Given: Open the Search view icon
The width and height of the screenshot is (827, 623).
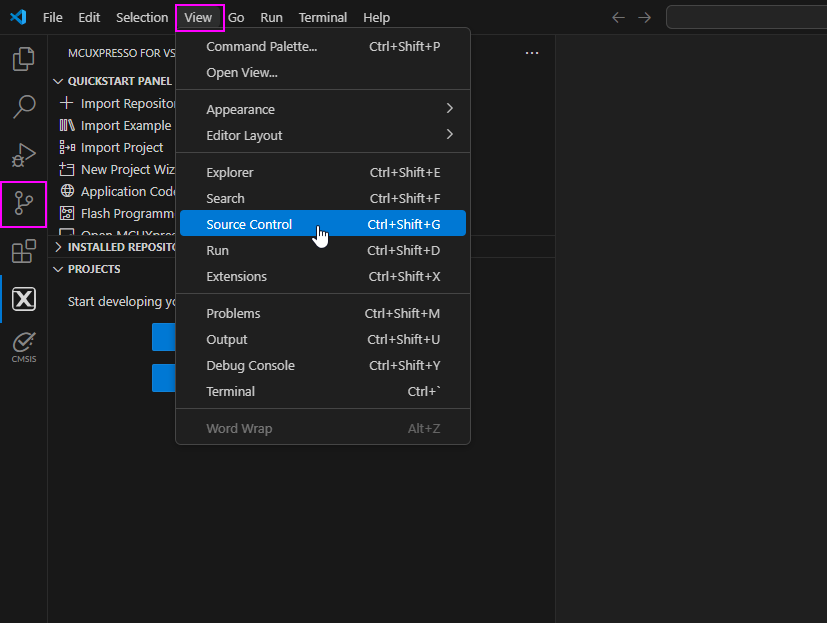Looking at the screenshot, I should coord(23,107).
